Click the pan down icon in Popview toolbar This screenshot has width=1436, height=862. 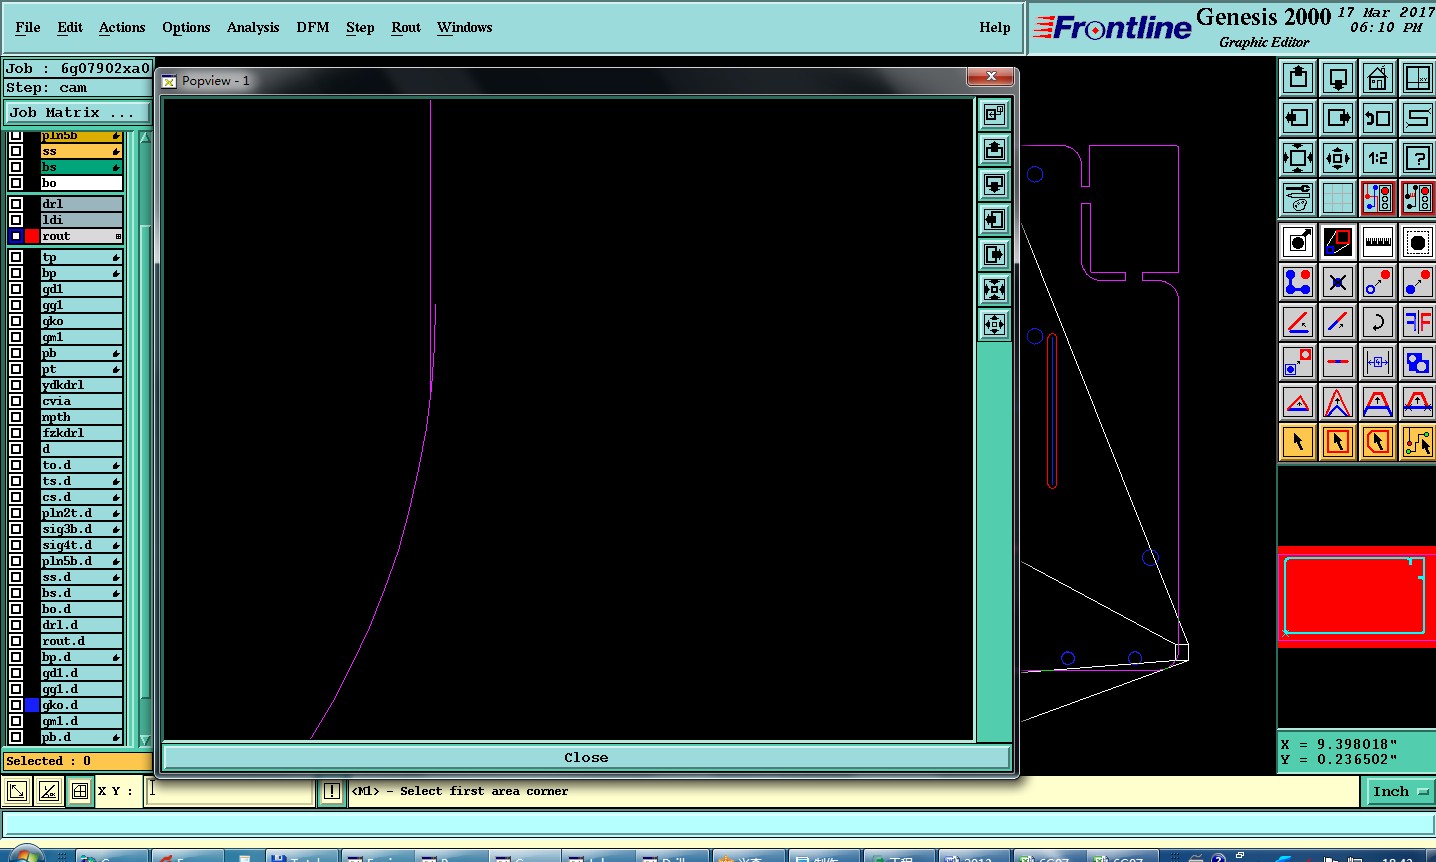click(994, 184)
